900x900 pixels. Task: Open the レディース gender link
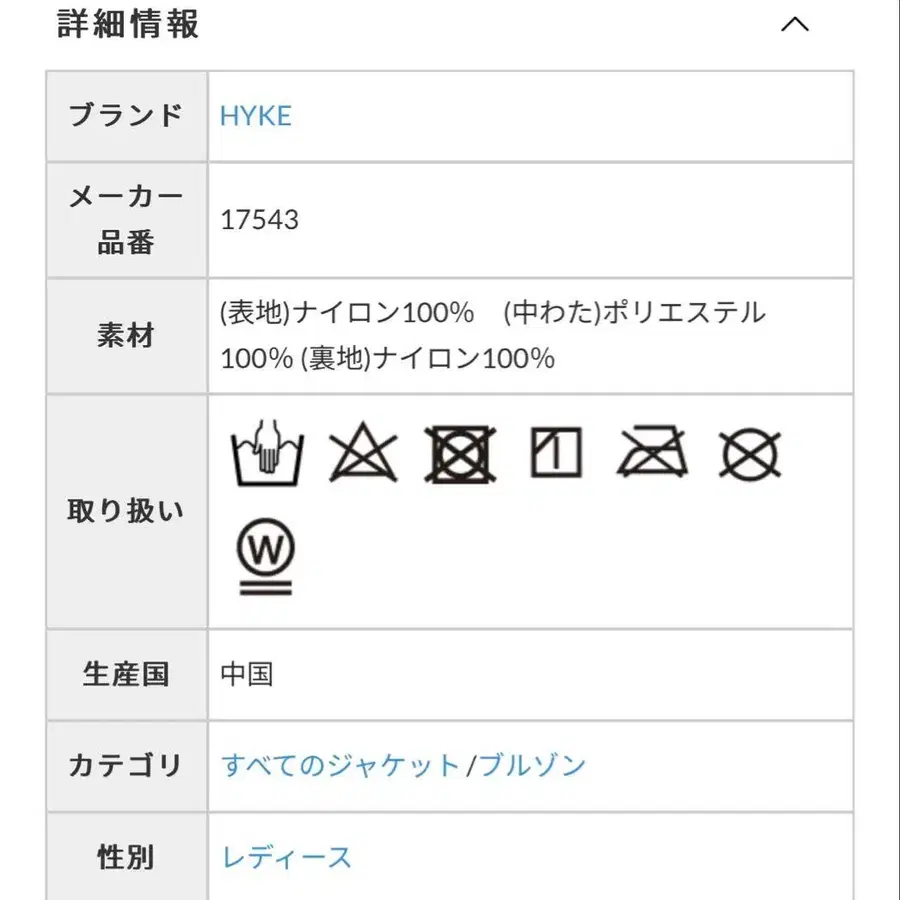coord(287,857)
